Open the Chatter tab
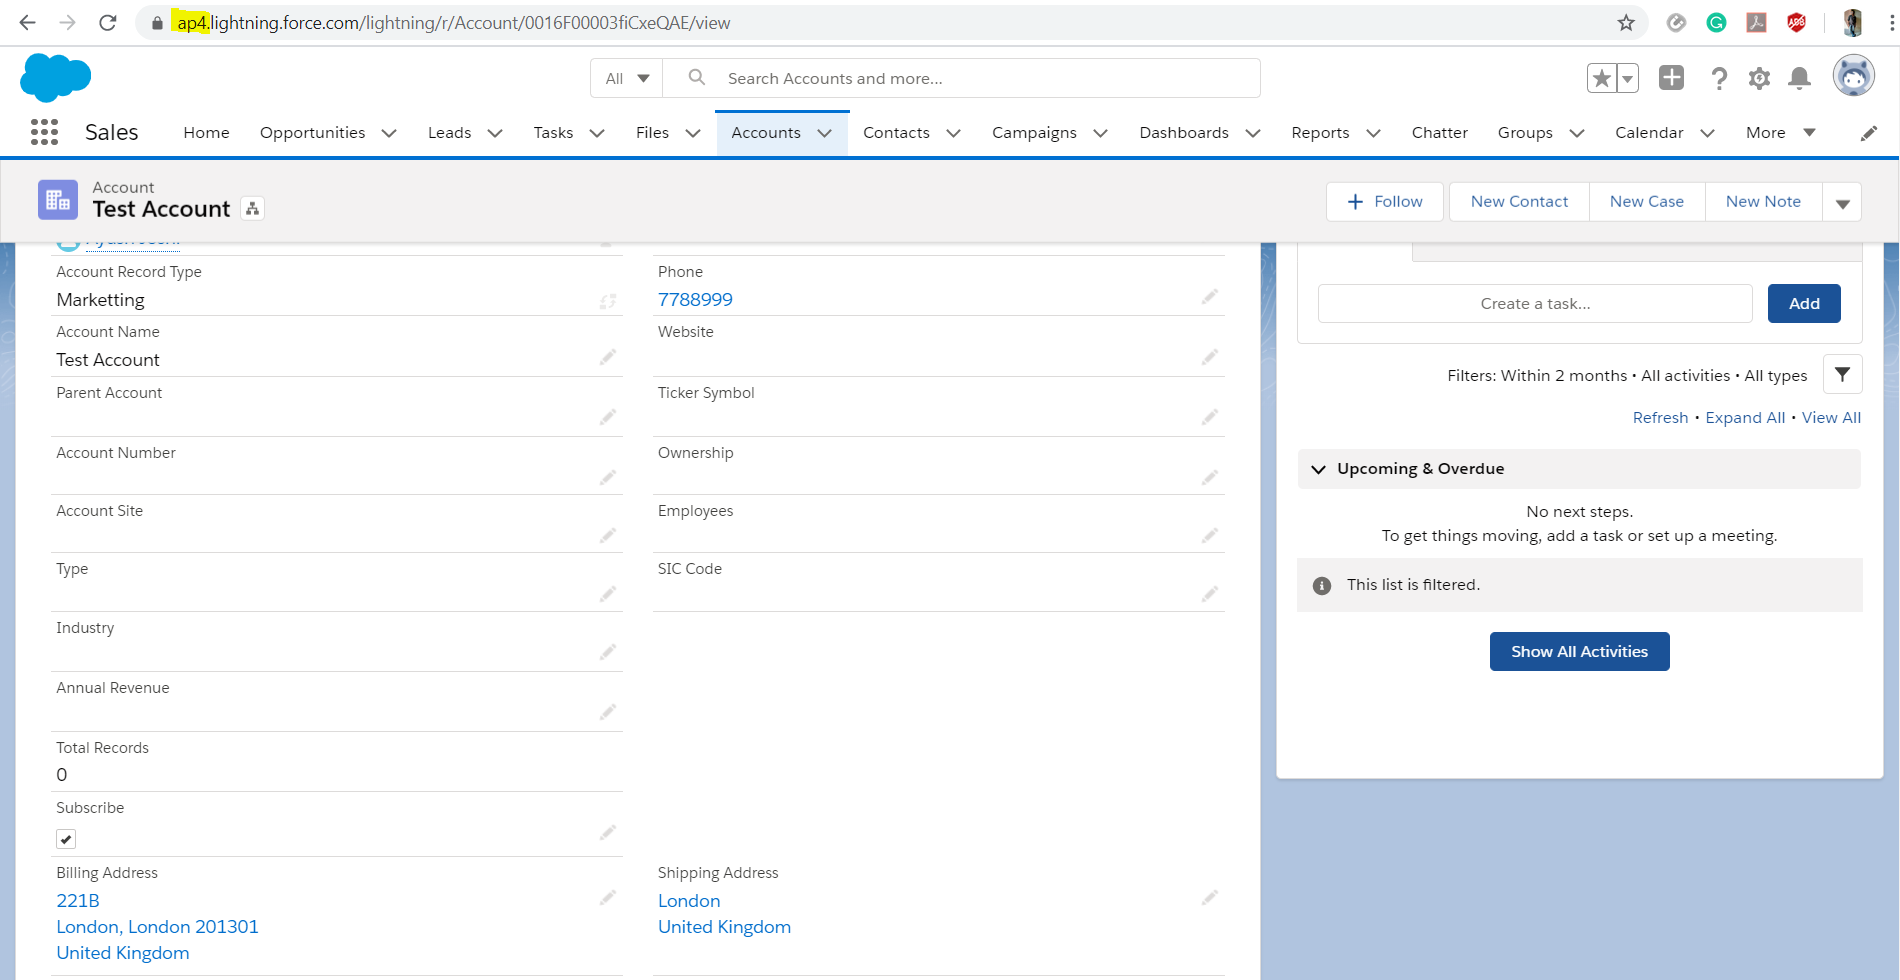The image size is (1900, 980). pyautogui.click(x=1439, y=132)
